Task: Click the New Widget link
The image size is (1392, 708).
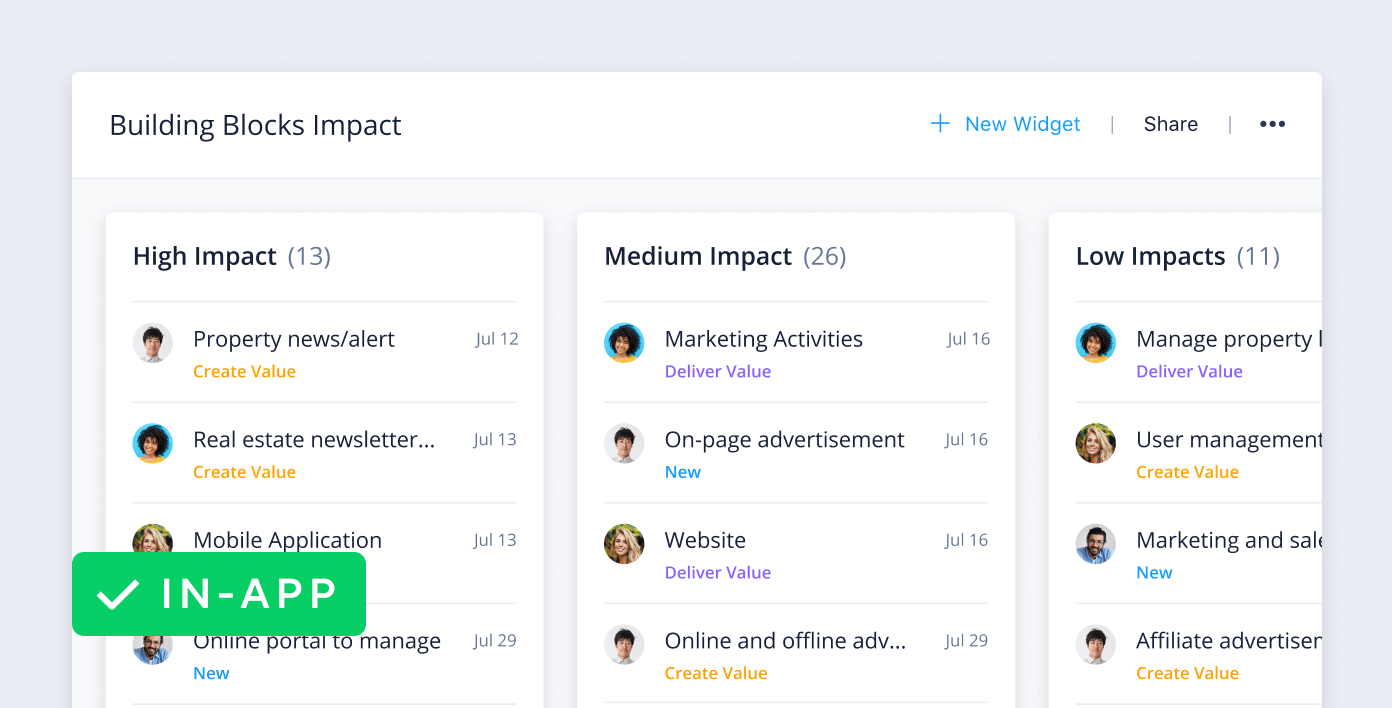Action: click(x=1022, y=124)
